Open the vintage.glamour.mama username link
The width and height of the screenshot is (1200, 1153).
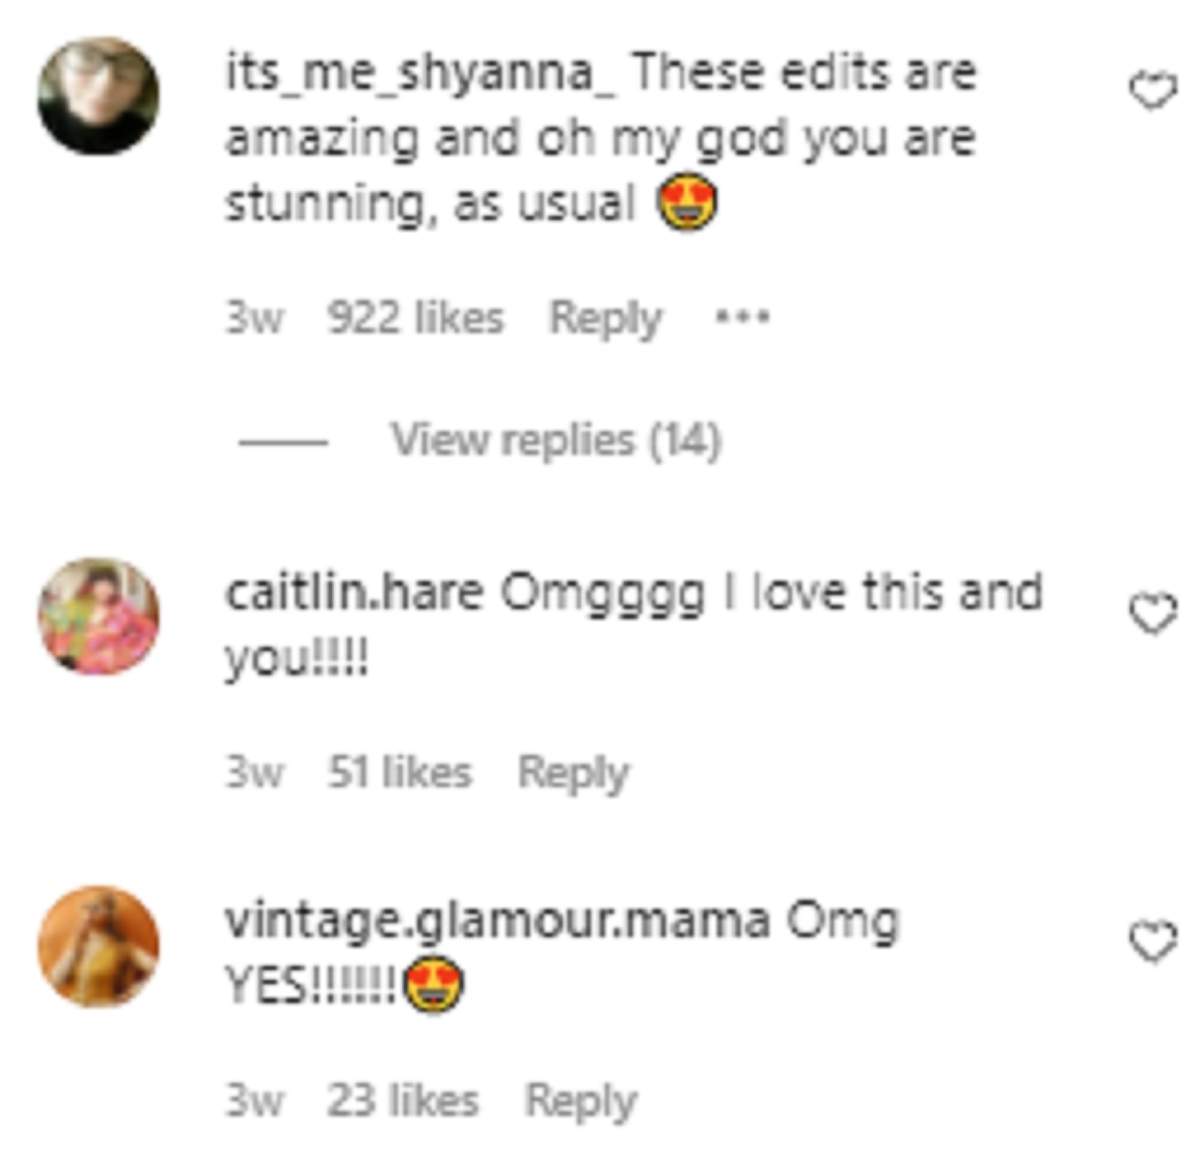[x=497, y=921]
